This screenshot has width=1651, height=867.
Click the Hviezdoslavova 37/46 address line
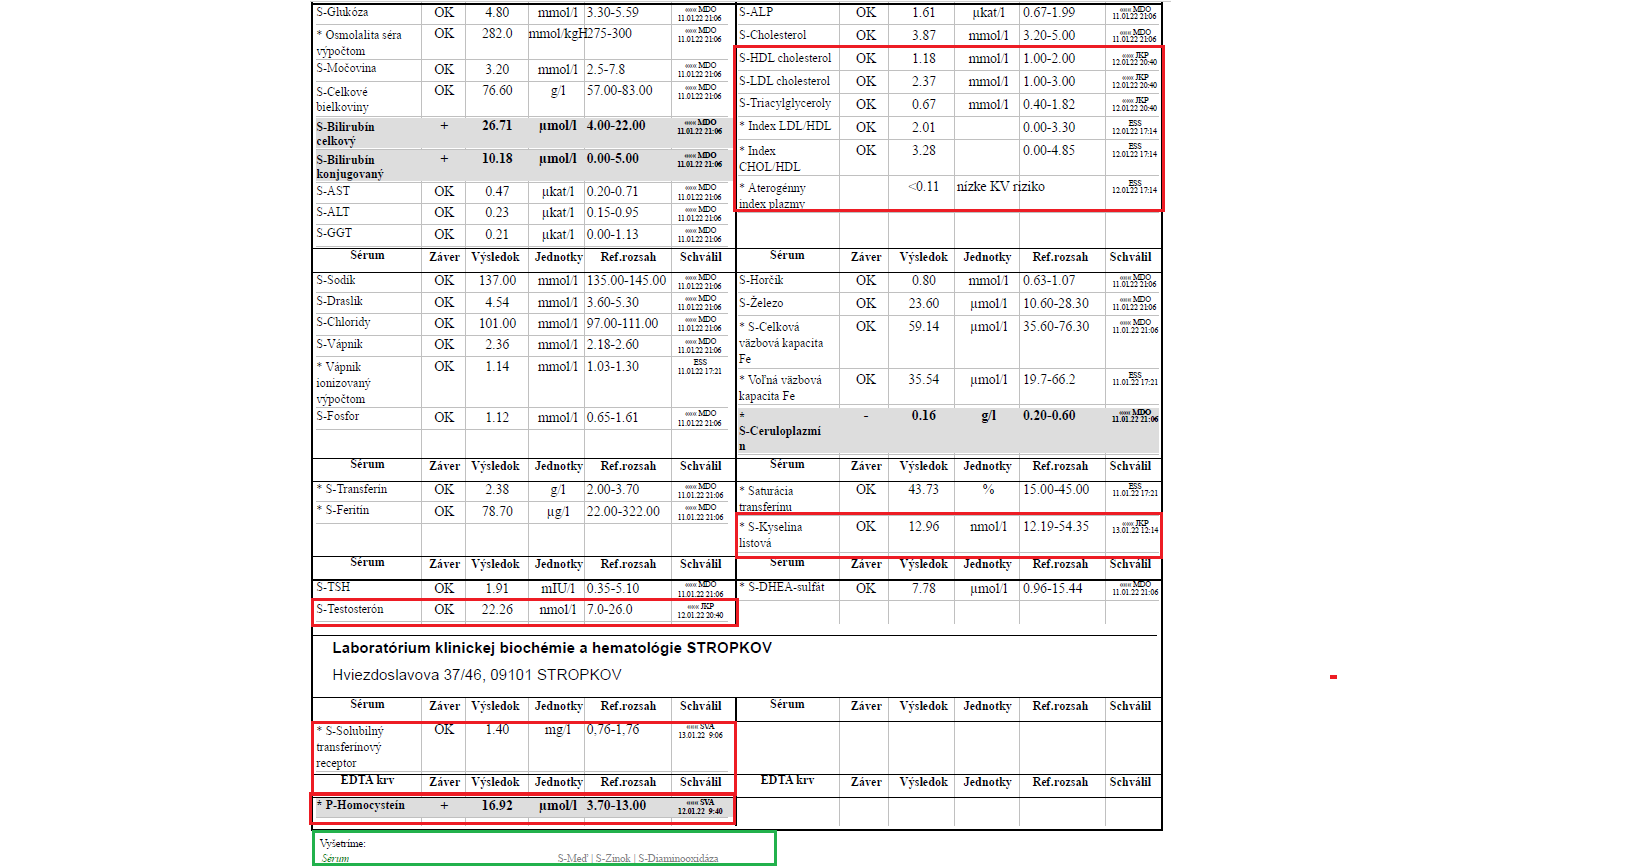pos(476,675)
